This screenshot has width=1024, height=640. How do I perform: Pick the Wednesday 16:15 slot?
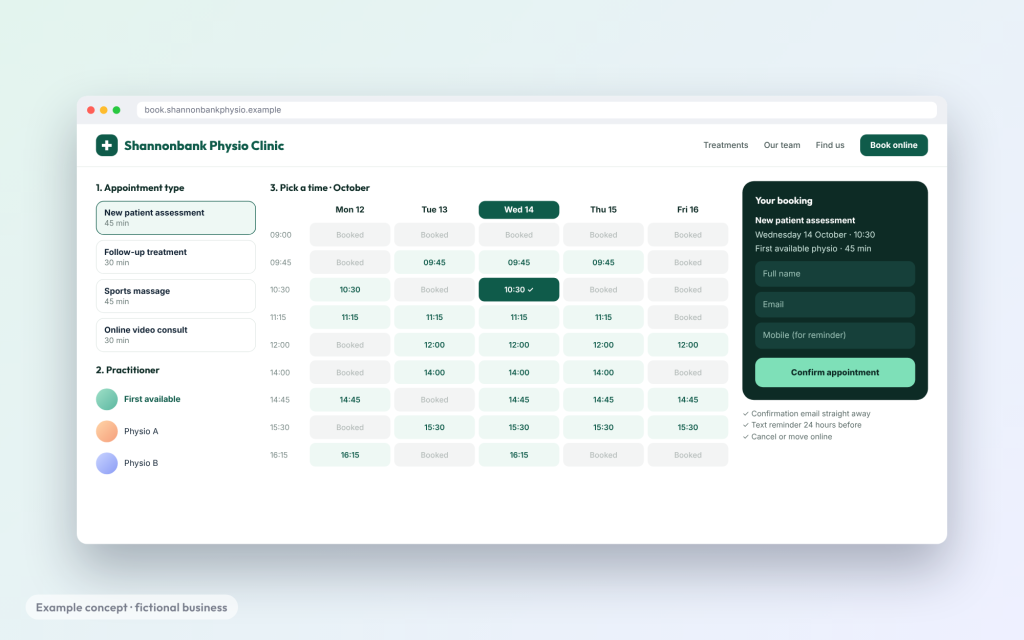click(x=519, y=455)
